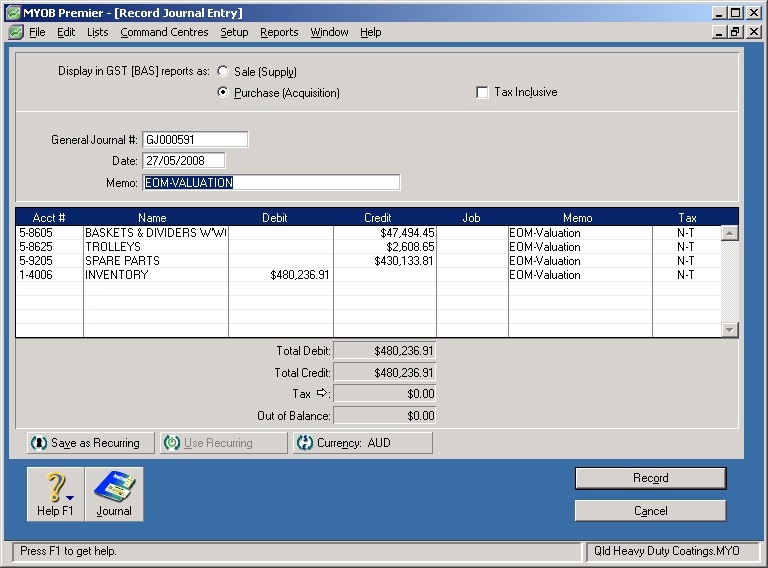Click the $47,494.45 credit cell
The width and height of the screenshot is (768, 568).
point(385,233)
